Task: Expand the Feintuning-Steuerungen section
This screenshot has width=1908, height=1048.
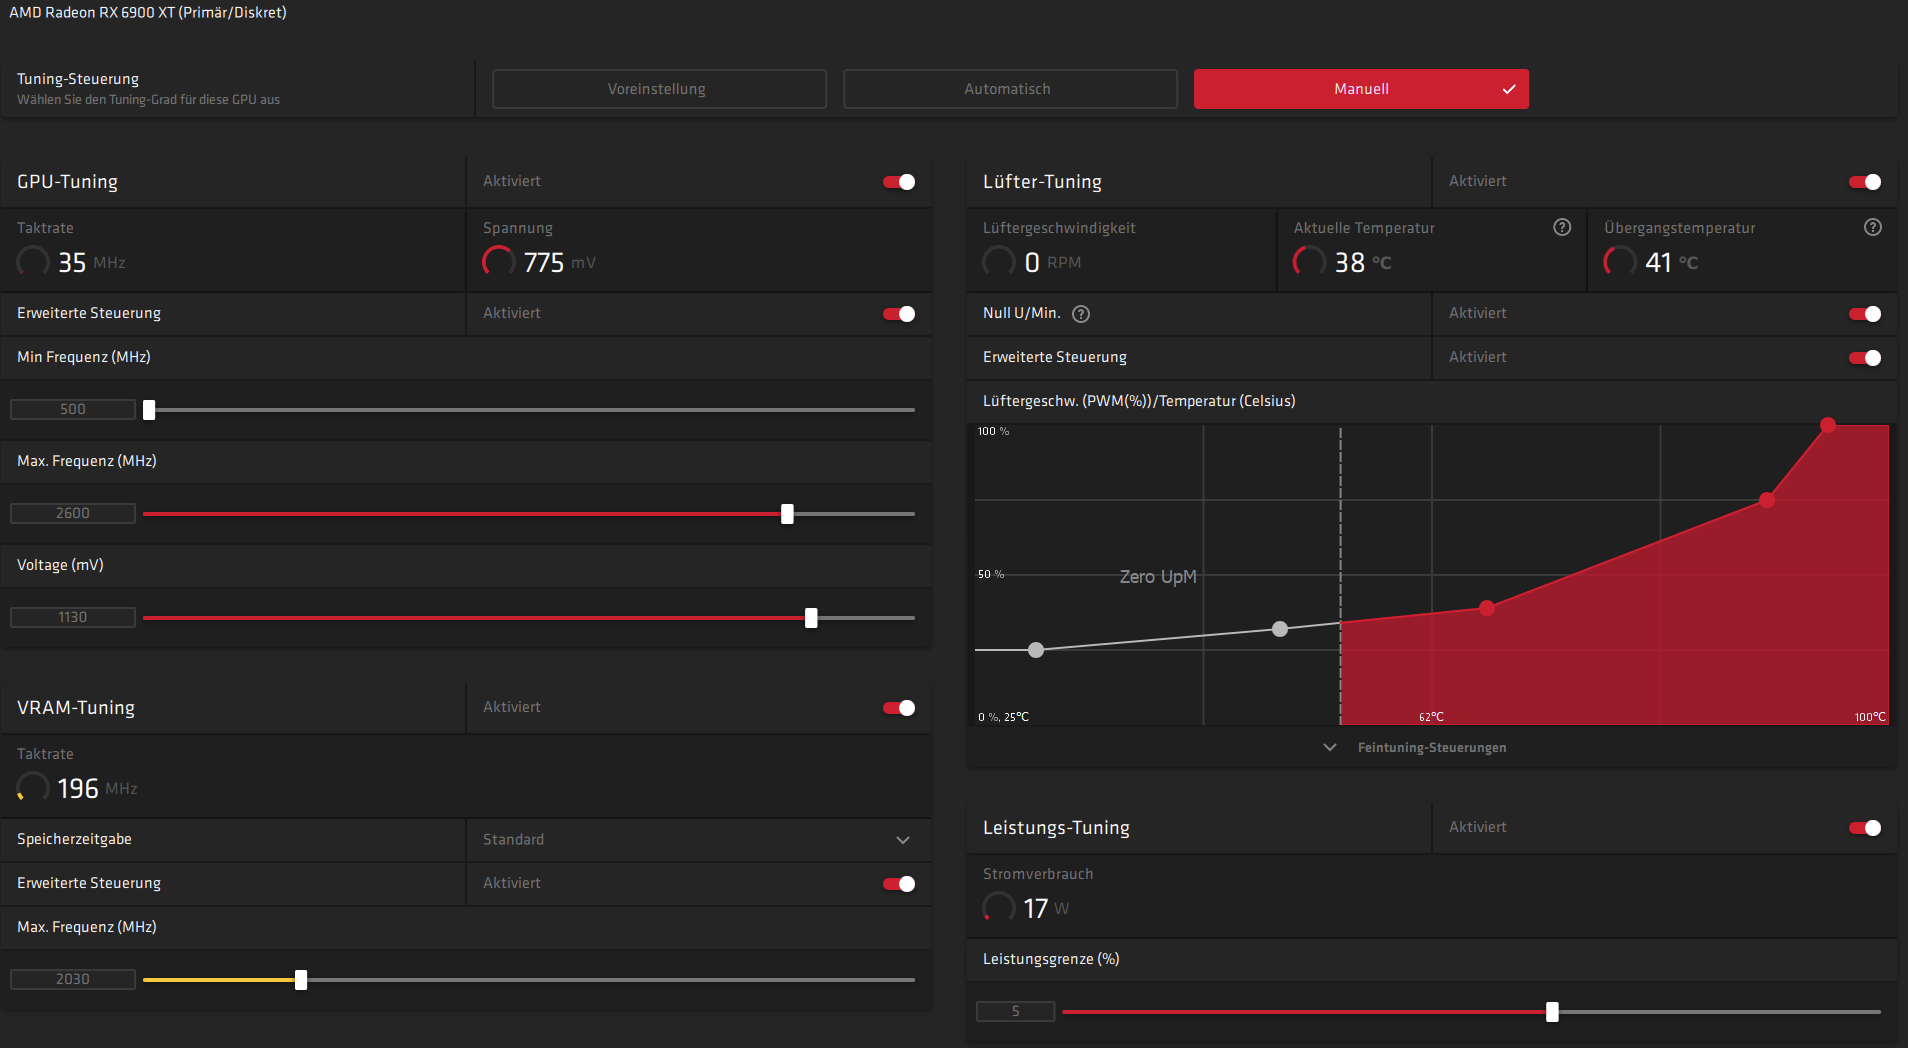Action: point(1415,748)
